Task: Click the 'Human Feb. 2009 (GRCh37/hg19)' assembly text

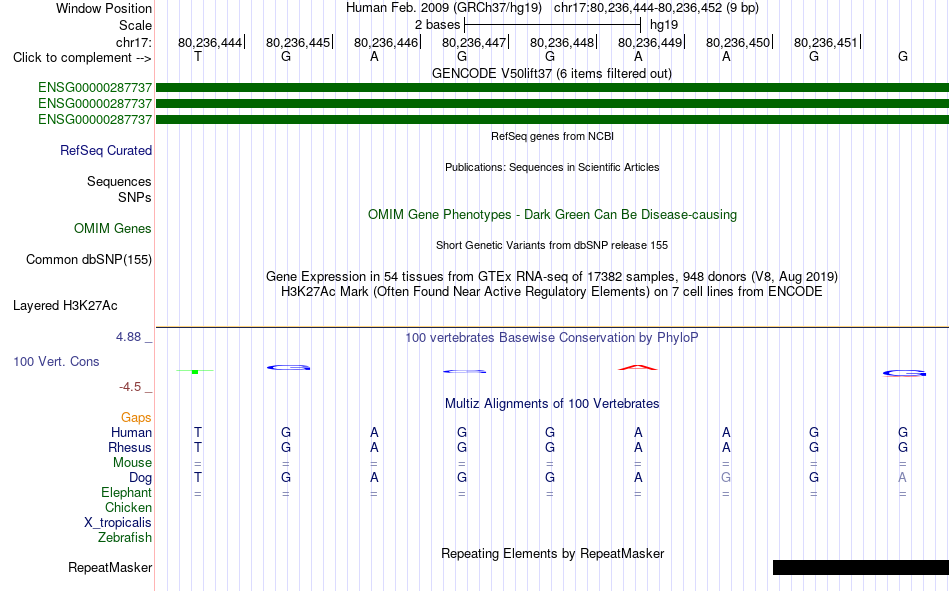Action: [x=444, y=8]
